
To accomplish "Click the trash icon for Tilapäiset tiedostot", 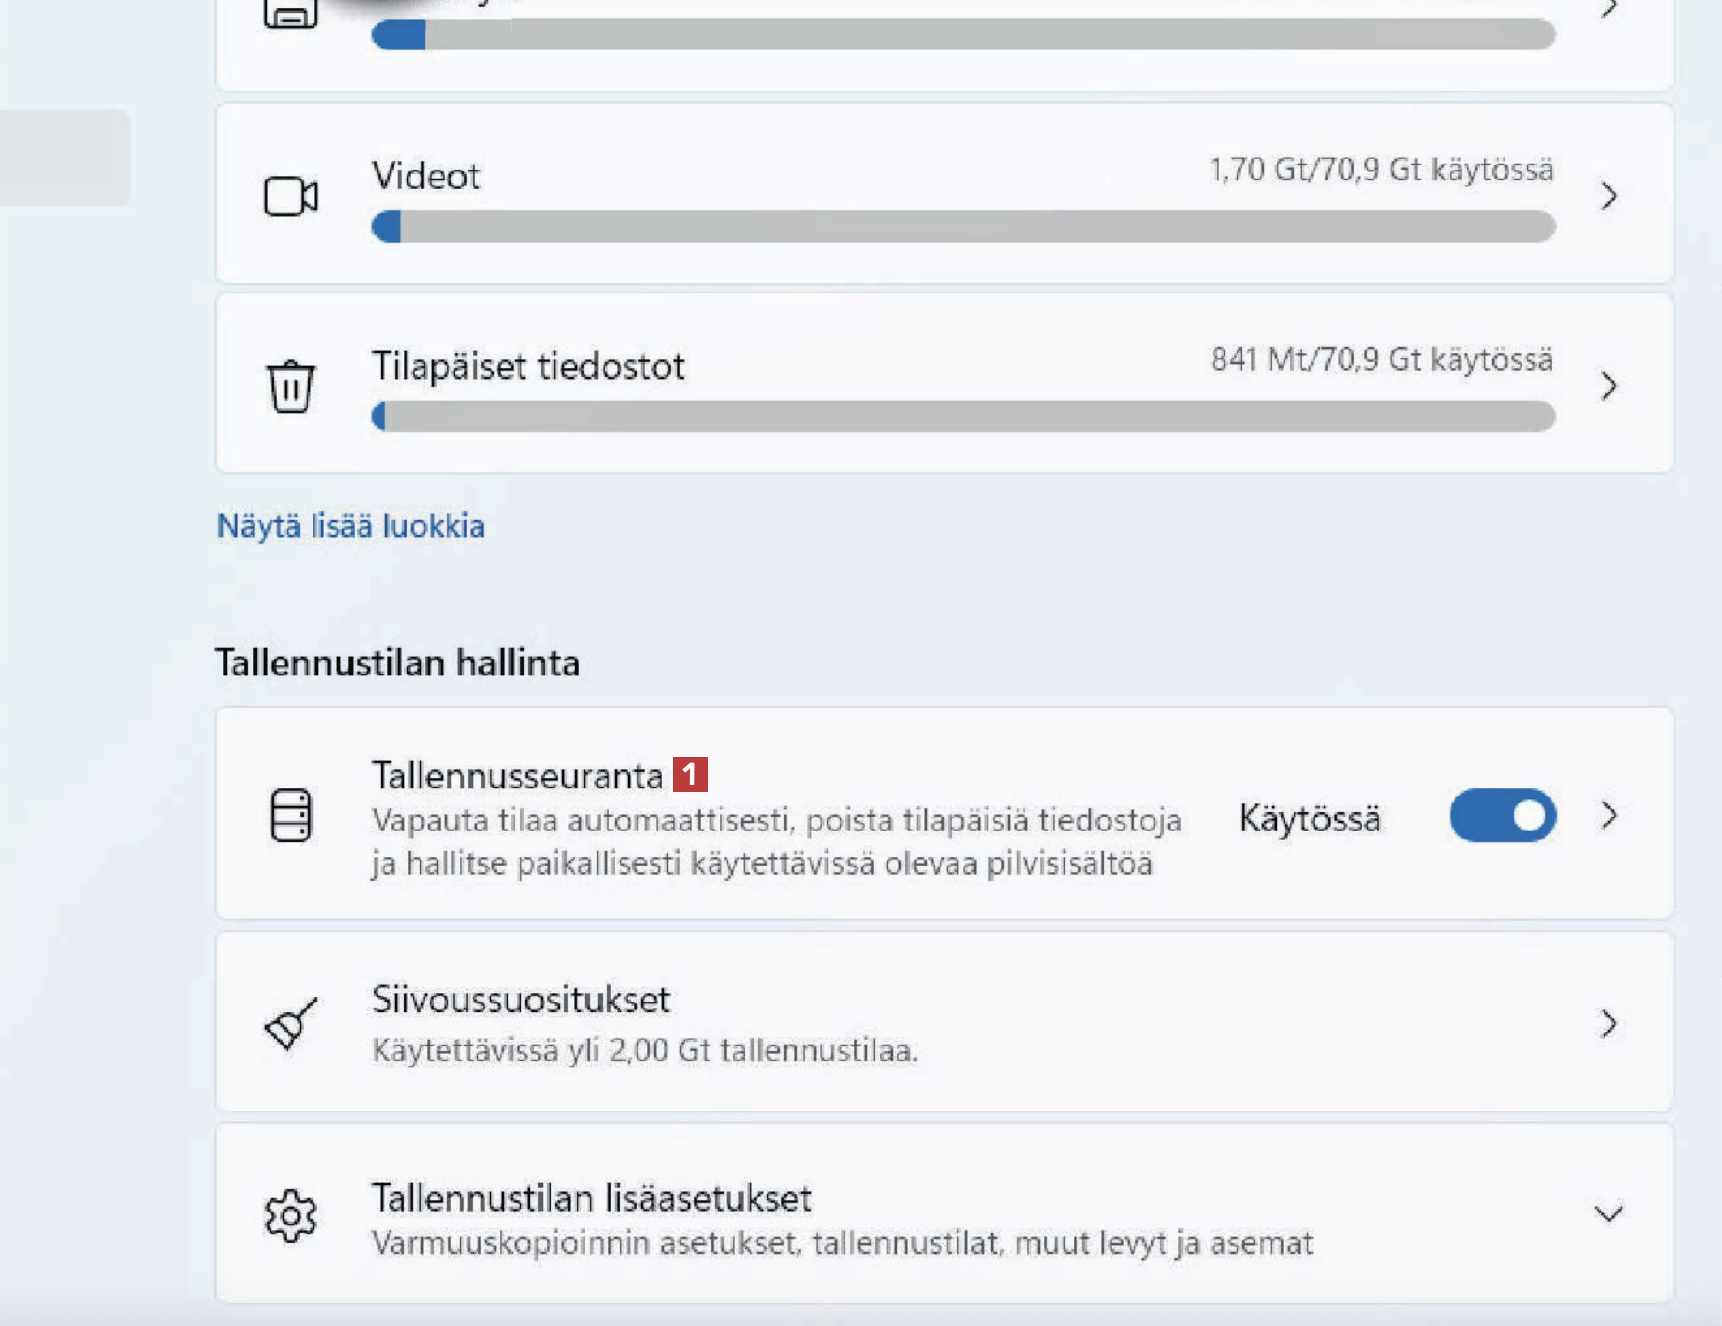I will point(291,386).
